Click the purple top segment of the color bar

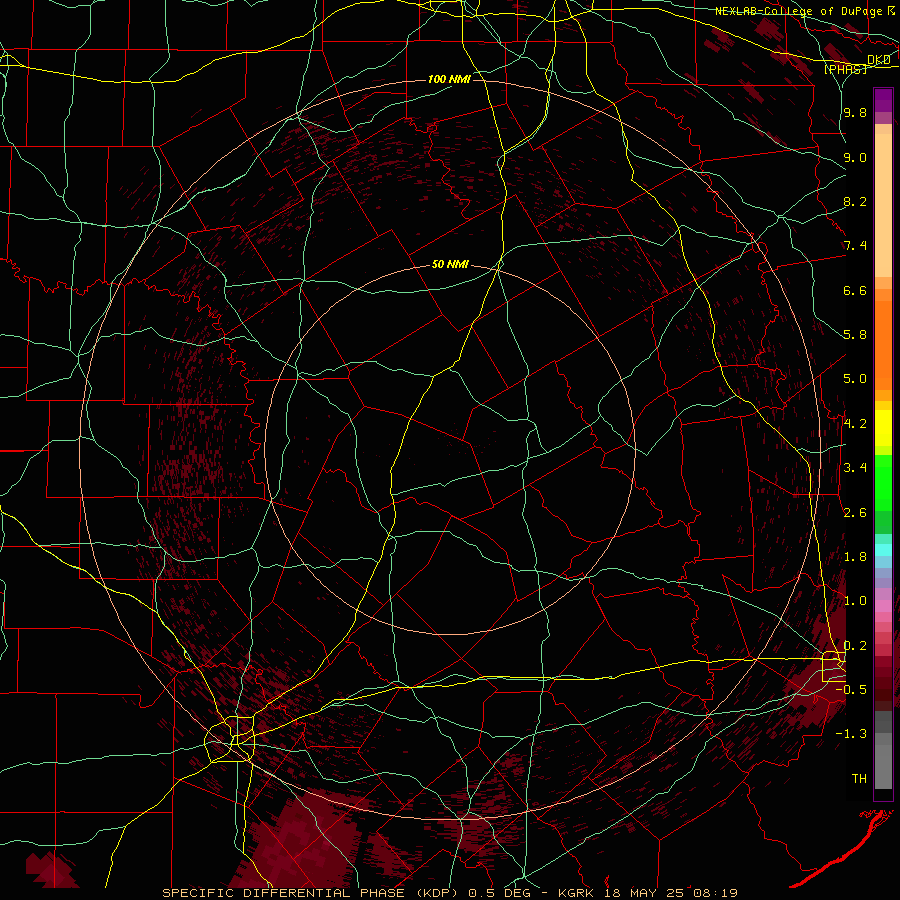tap(883, 100)
